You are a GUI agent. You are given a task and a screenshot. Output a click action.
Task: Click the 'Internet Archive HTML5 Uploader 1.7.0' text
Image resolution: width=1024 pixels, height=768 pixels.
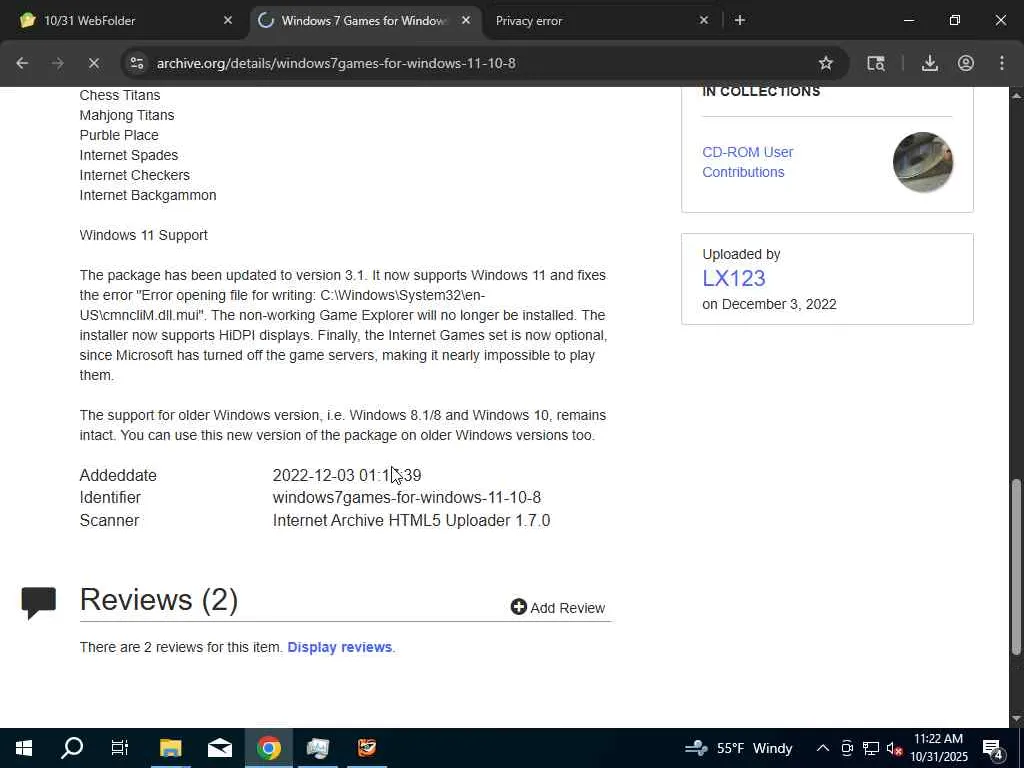click(411, 520)
